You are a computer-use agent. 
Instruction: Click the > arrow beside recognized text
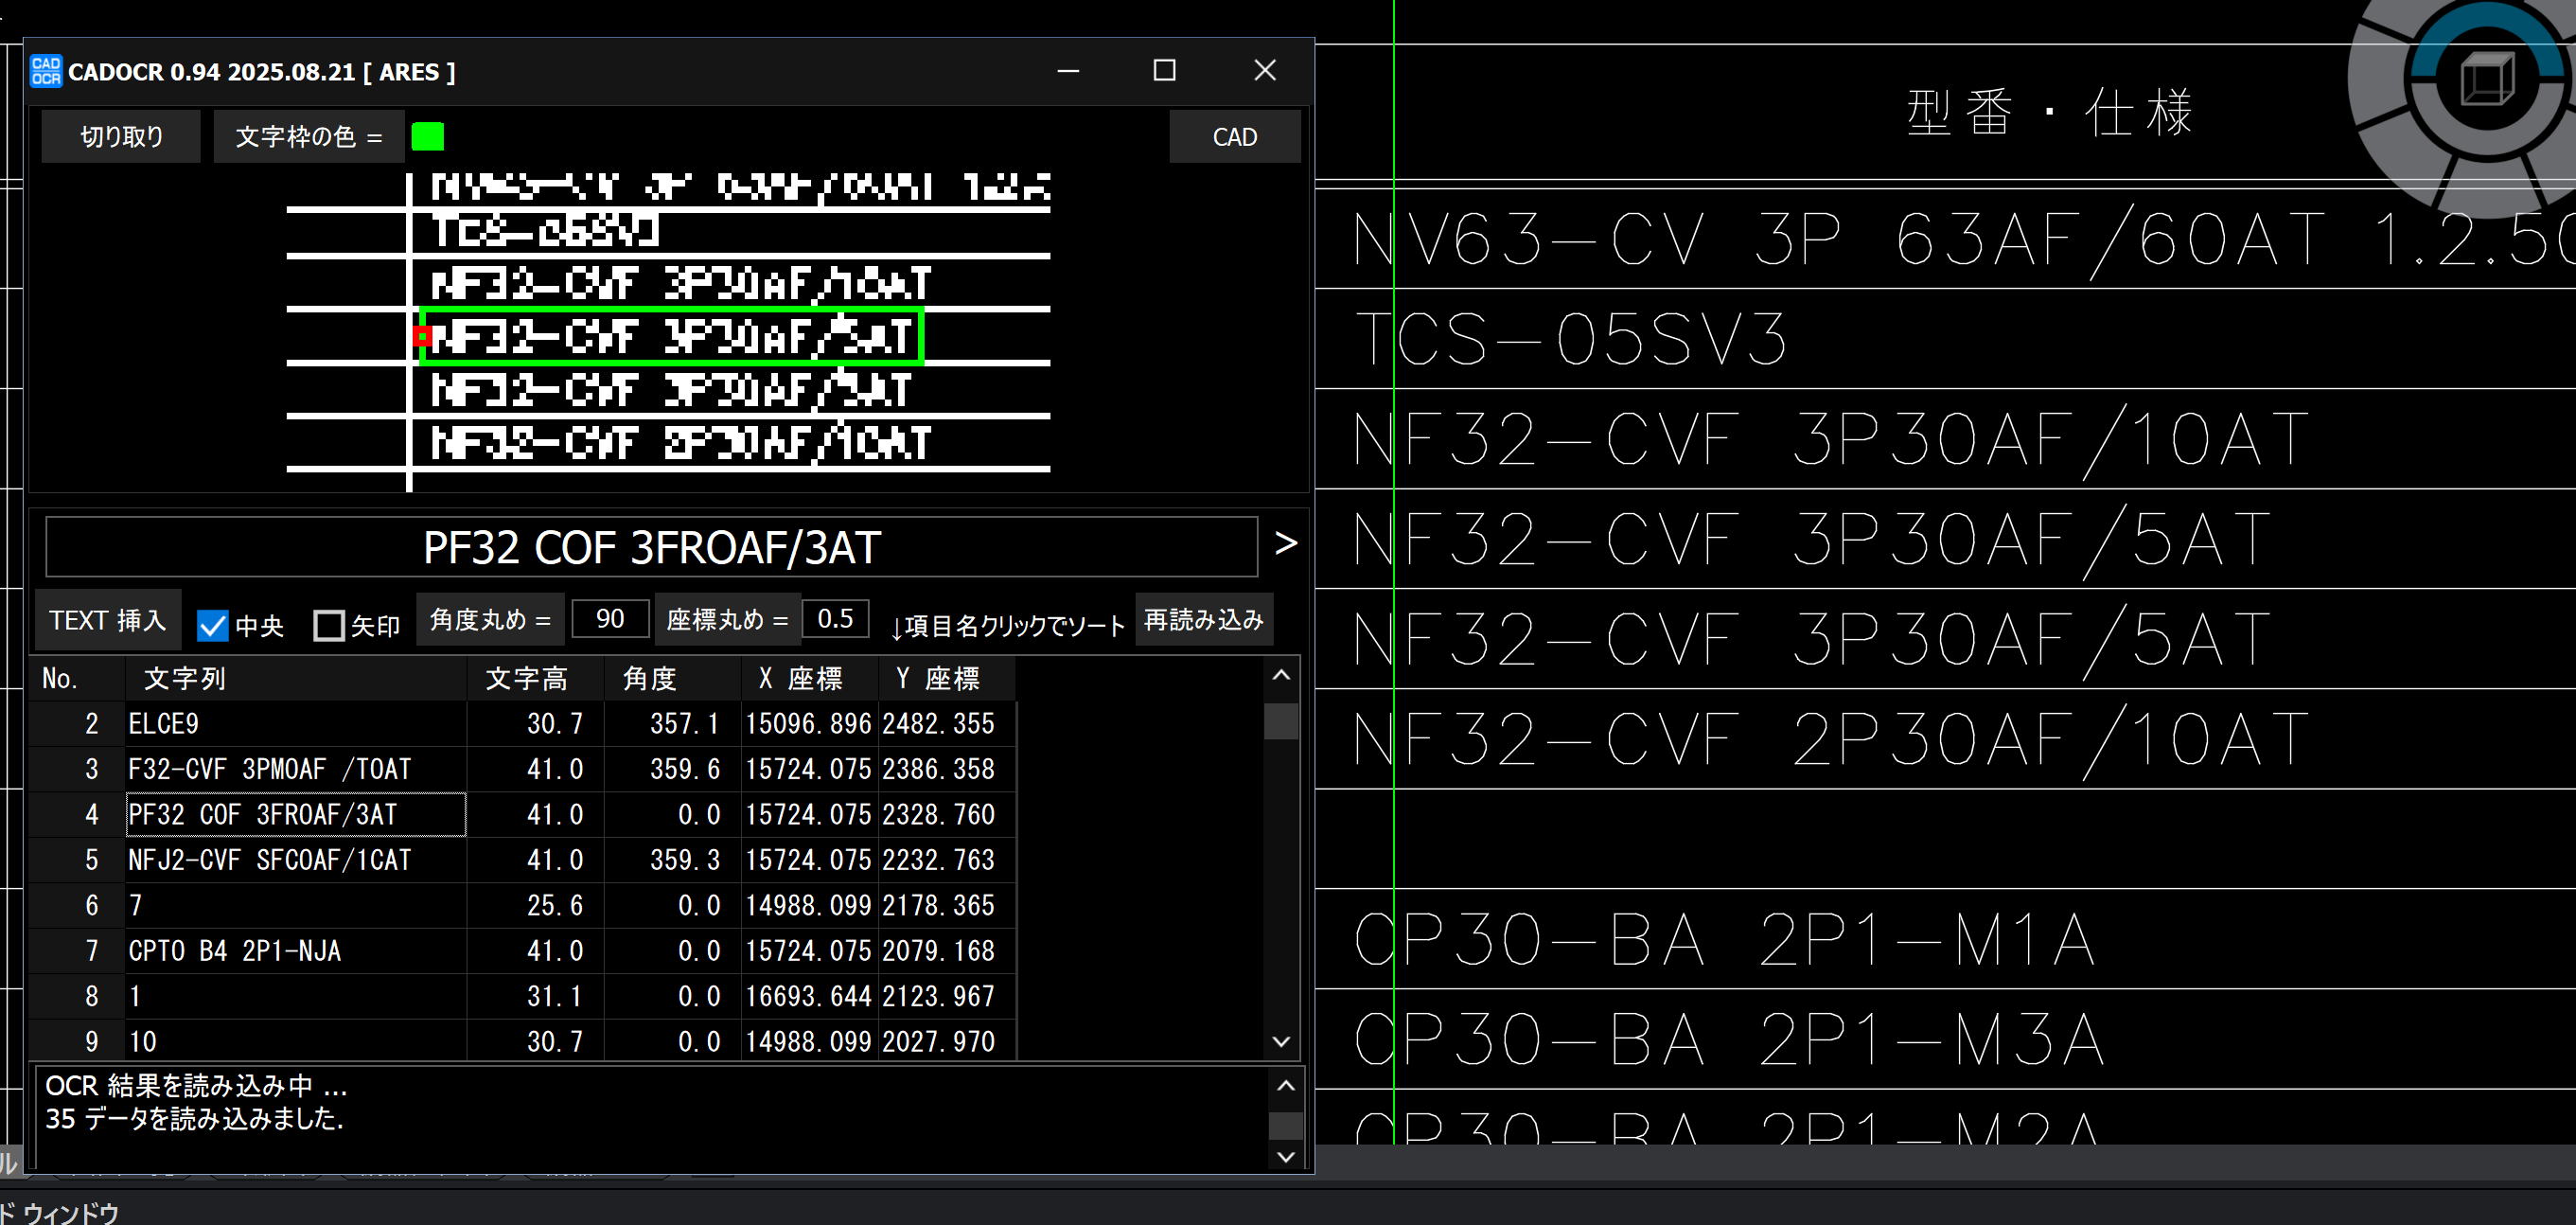tap(1286, 543)
